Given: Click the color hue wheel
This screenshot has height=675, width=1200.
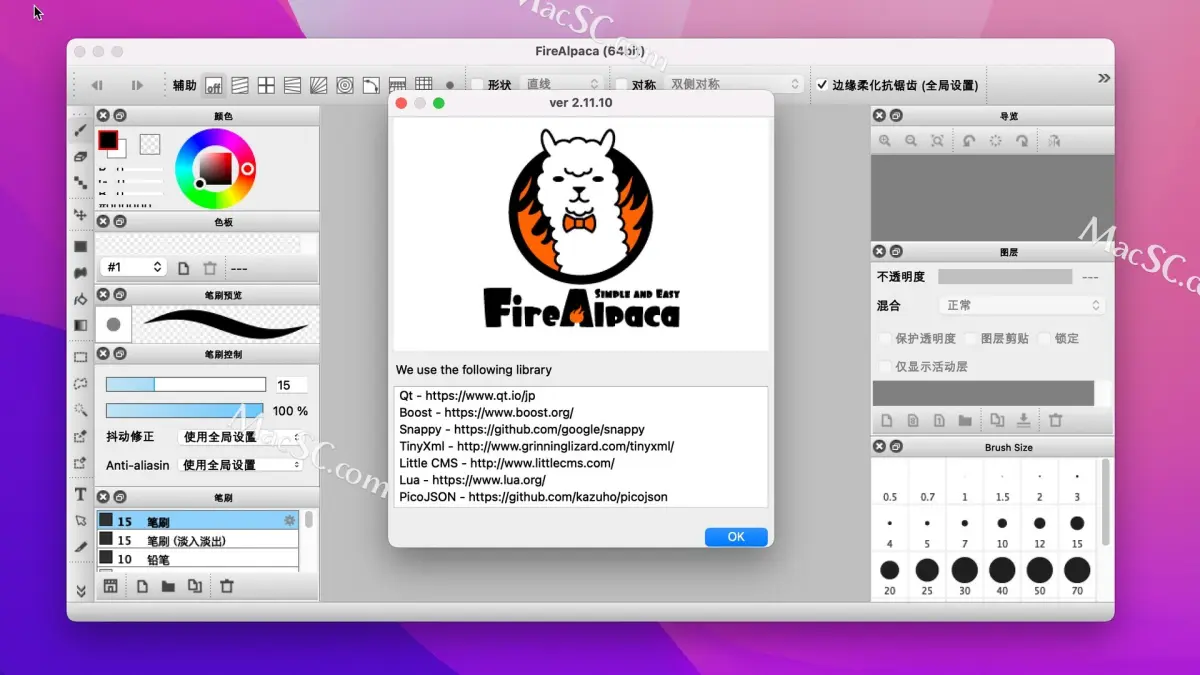Looking at the screenshot, I should coord(215,167).
